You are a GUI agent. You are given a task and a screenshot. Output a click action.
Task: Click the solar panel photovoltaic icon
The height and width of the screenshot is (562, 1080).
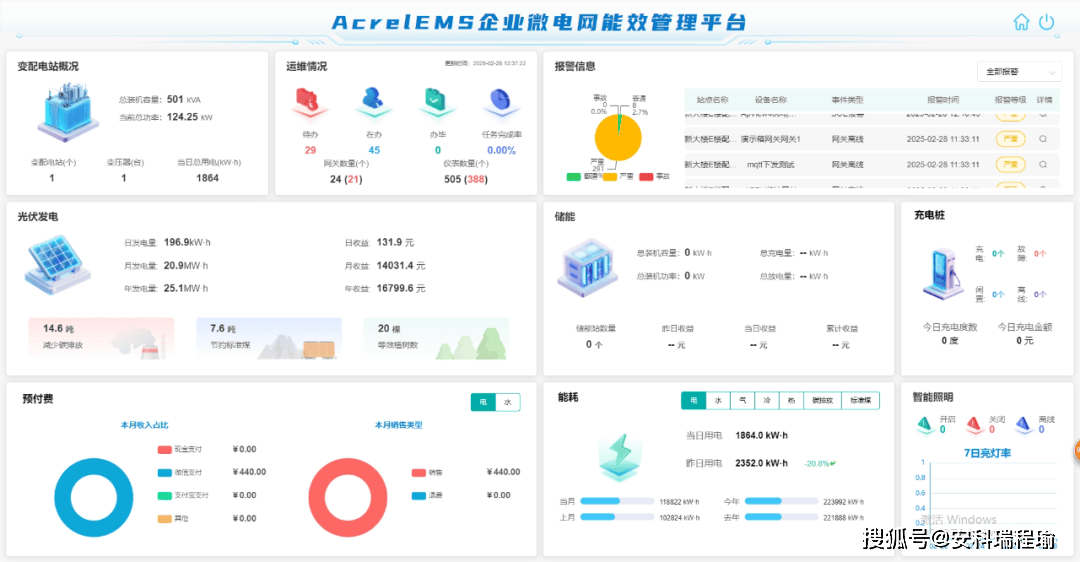tap(58, 265)
